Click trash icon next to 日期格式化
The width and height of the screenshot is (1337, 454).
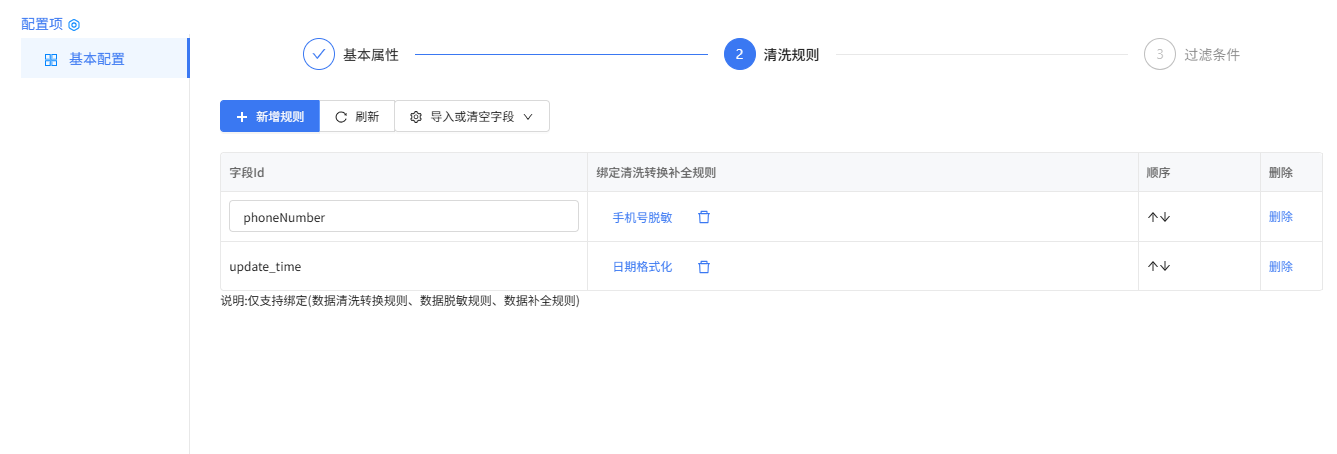(704, 267)
